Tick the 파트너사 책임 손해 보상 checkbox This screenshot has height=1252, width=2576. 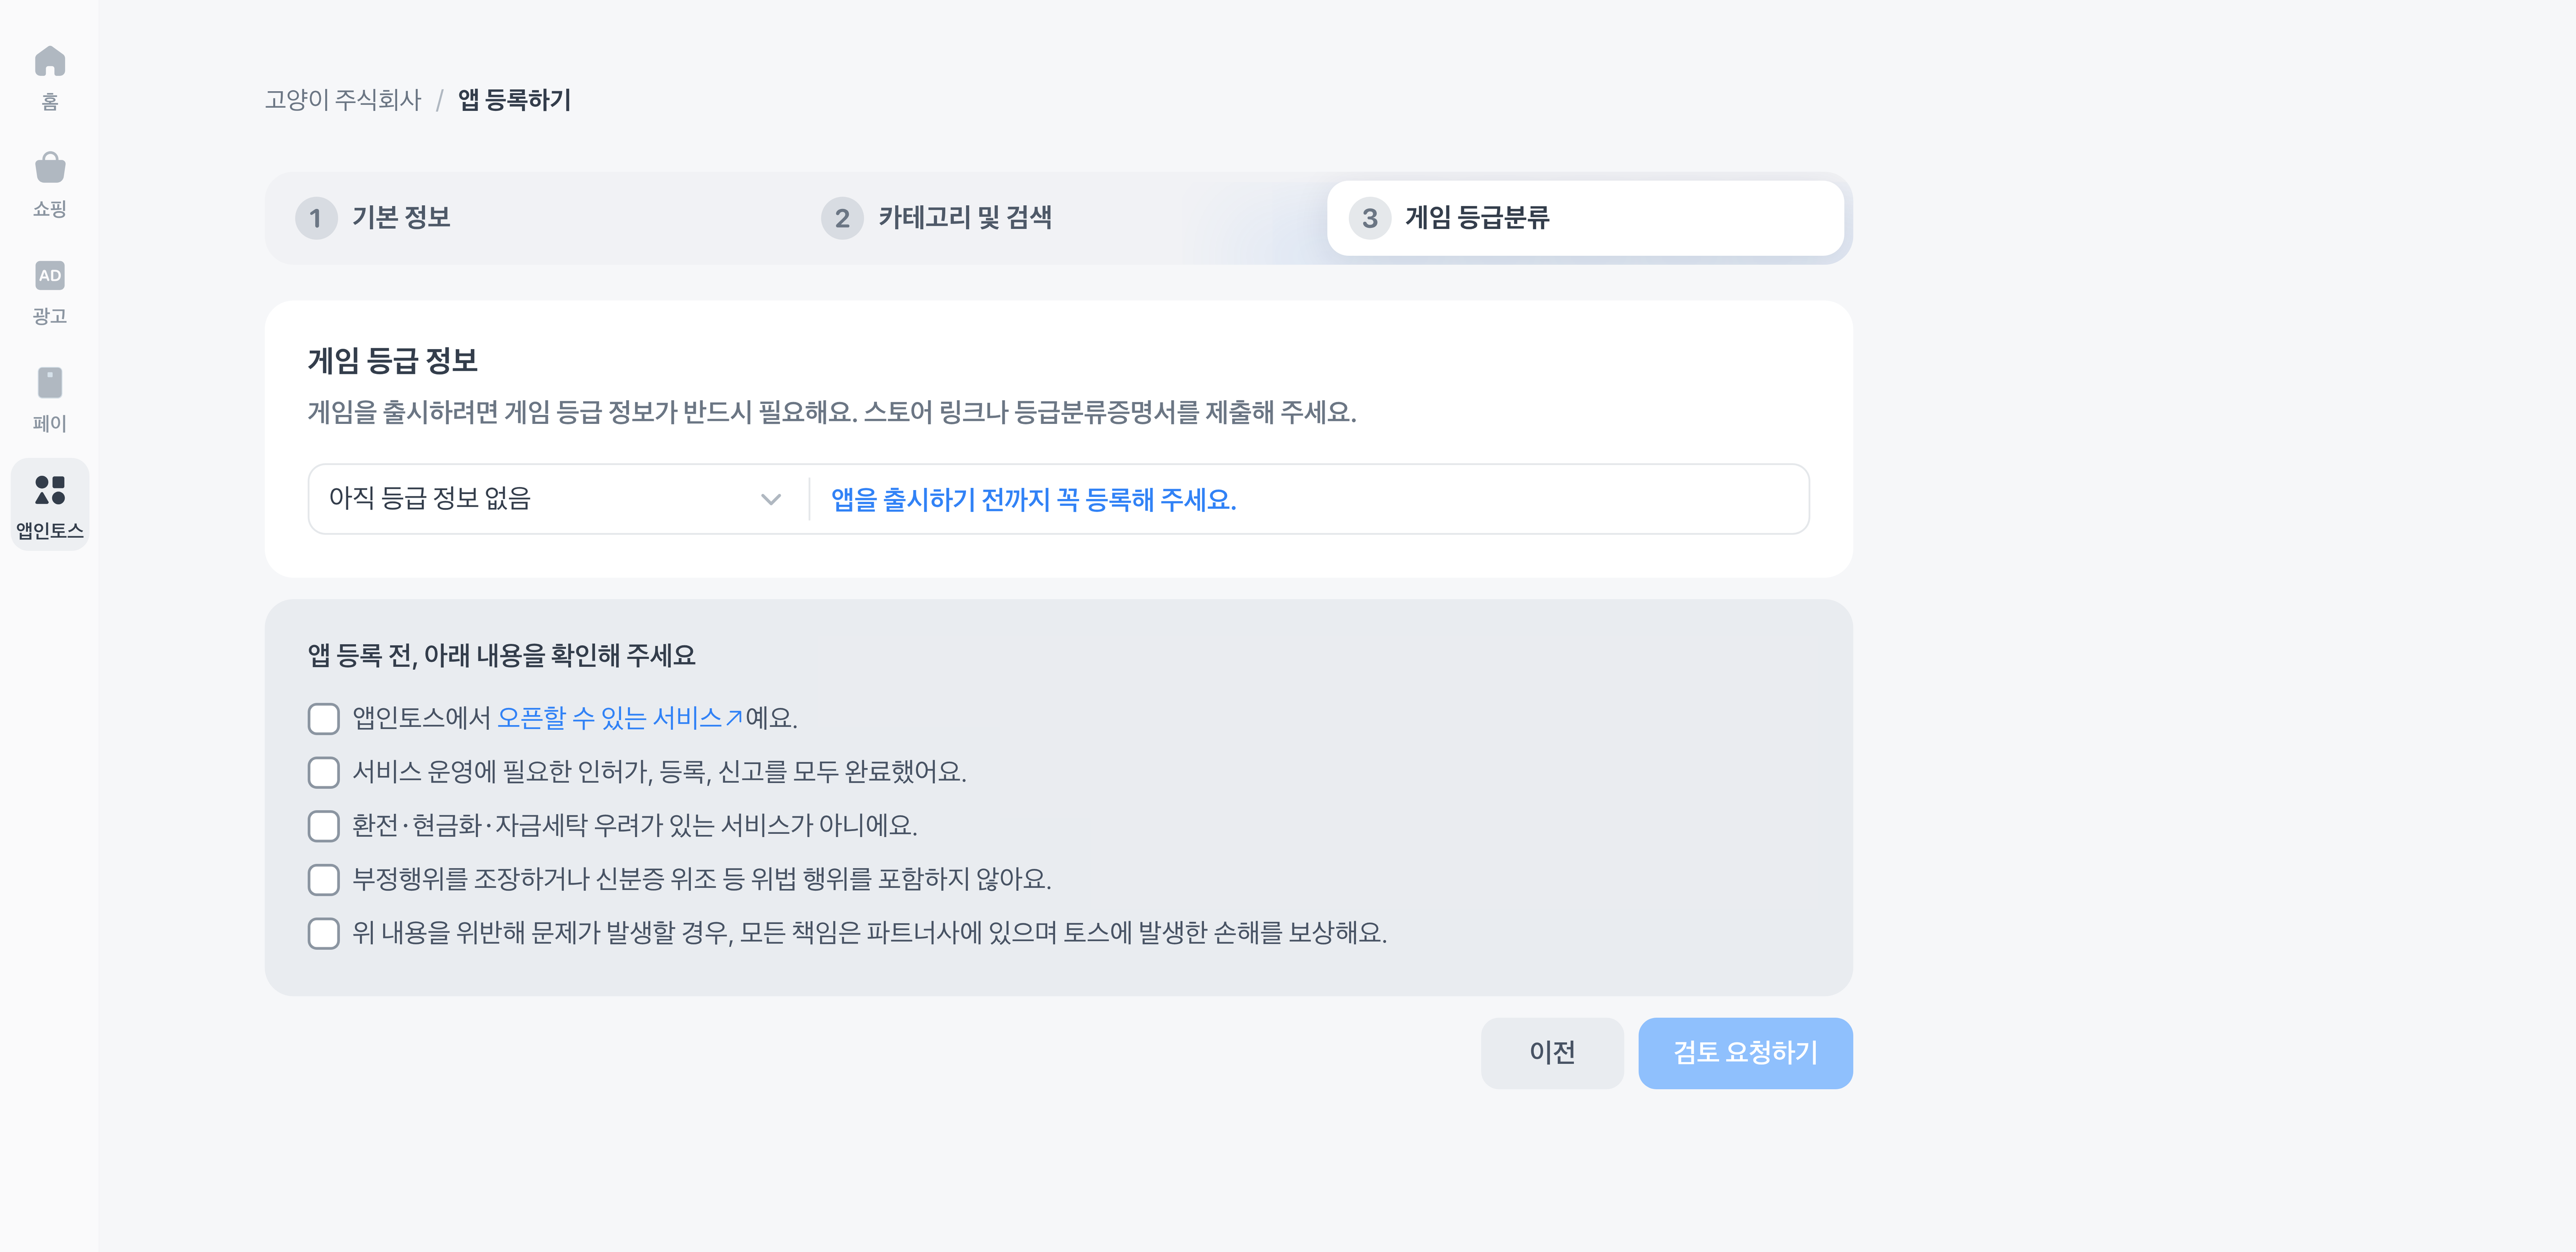coord(324,933)
